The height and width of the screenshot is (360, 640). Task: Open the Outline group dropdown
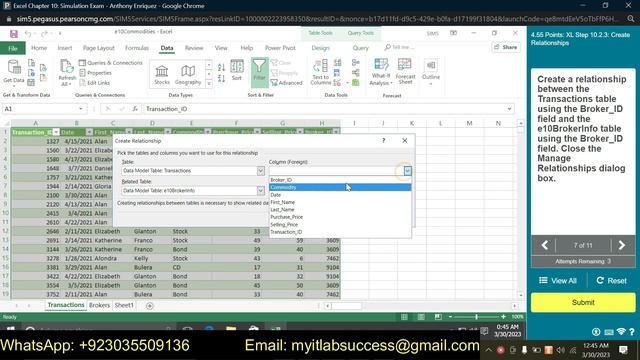(x=431, y=72)
